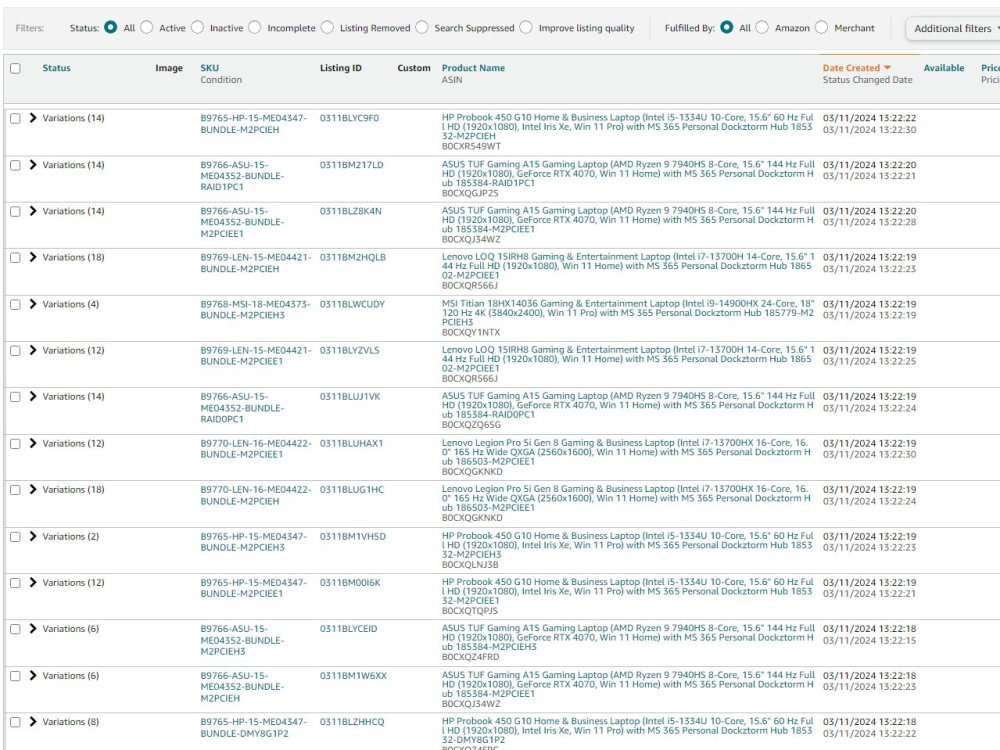Tick the select-all checkbox in table header
This screenshot has width=1000, height=750.
click(15, 68)
